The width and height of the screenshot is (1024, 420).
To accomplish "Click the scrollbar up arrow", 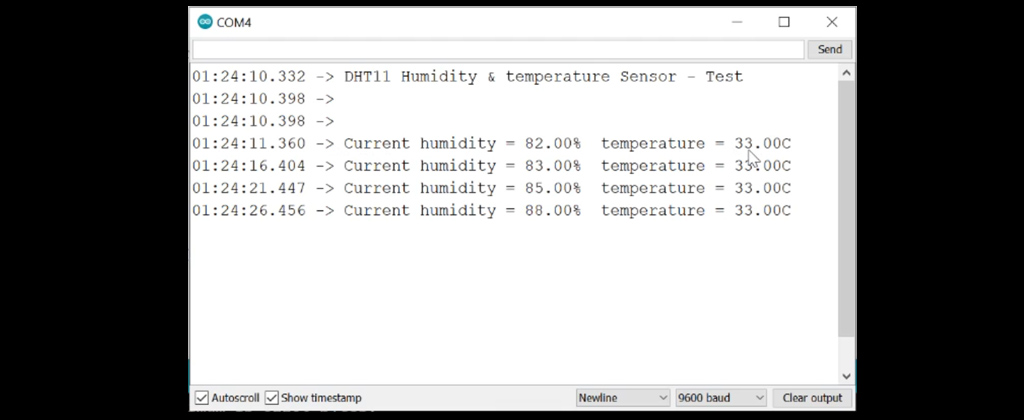I will (x=846, y=73).
